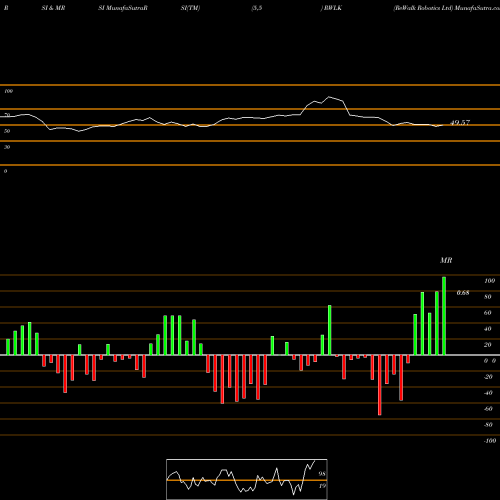Click the 'SI & MR' header text
500x500 pixels.
point(53,8)
